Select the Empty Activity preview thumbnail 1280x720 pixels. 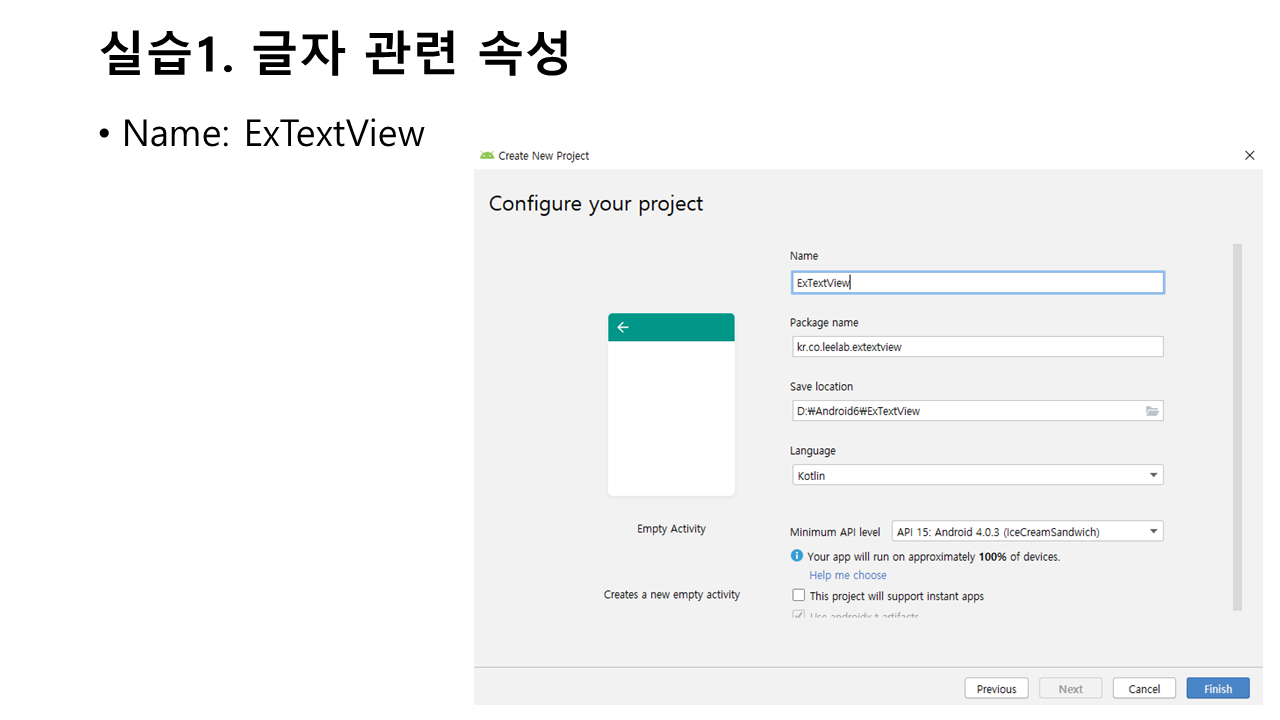[x=671, y=405]
